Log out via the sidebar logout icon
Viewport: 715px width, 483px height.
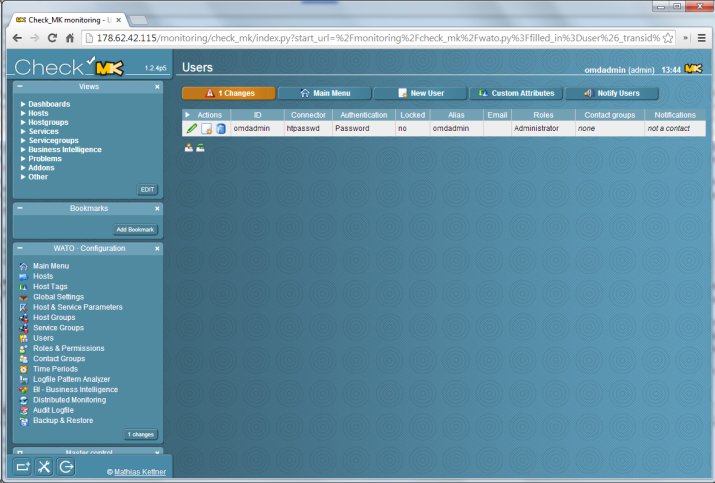click(x=66, y=467)
